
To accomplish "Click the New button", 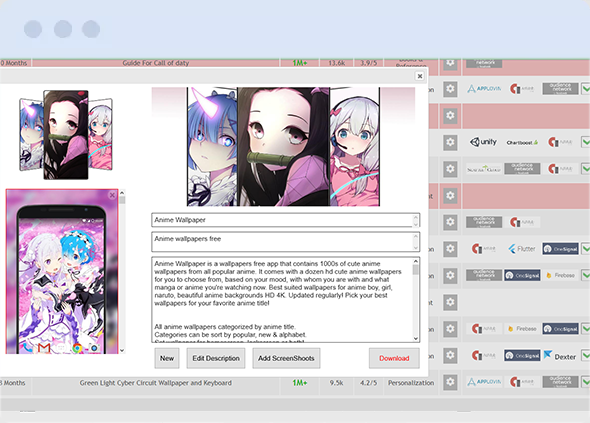I will (x=167, y=358).
